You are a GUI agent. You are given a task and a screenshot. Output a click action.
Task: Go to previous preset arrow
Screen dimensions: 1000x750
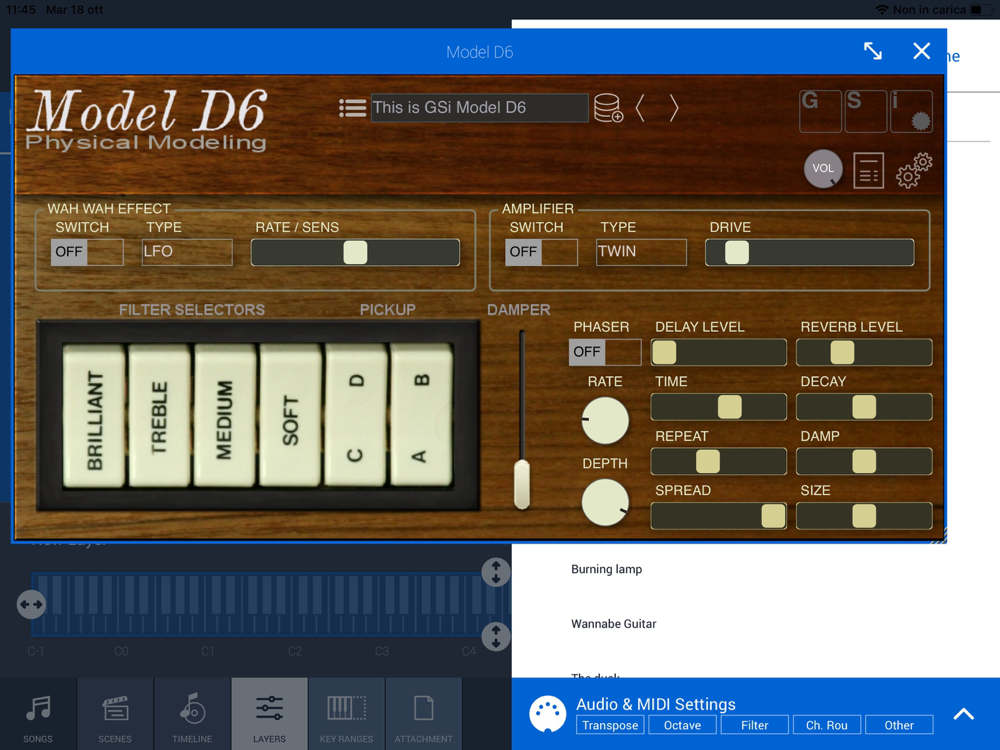coord(640,108)
